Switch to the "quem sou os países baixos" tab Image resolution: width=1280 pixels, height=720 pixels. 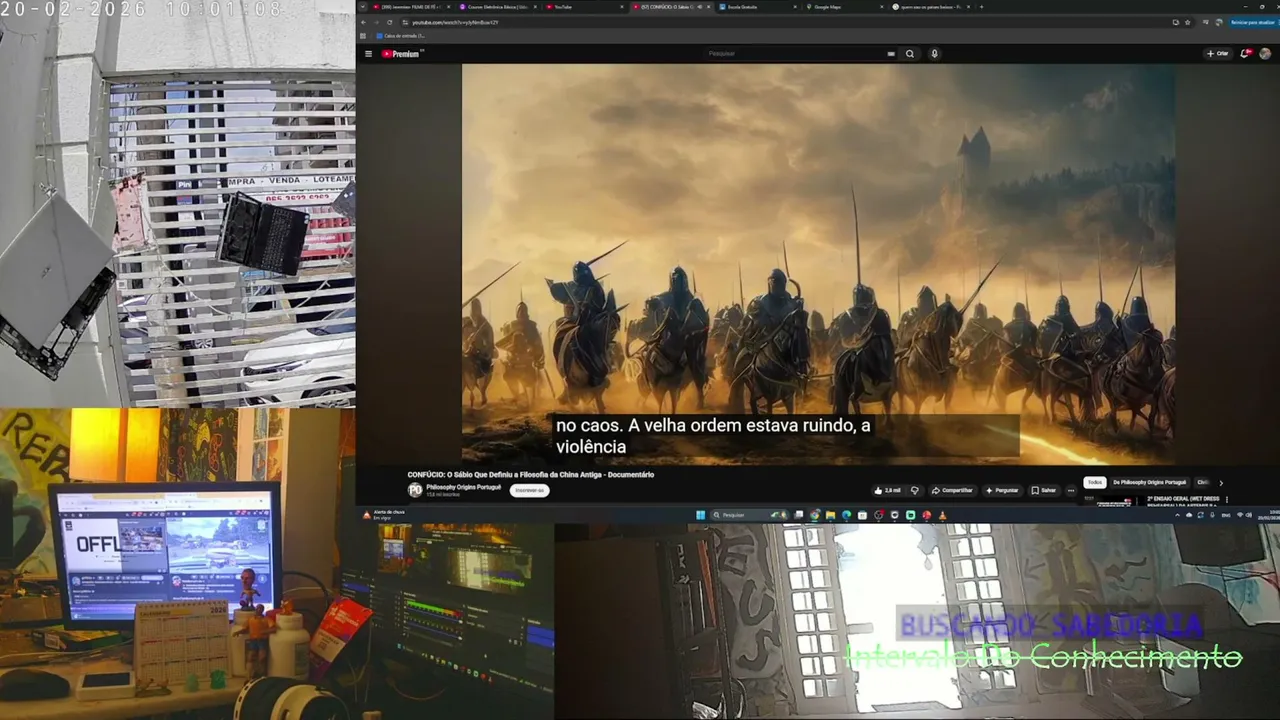click(931, 7)
